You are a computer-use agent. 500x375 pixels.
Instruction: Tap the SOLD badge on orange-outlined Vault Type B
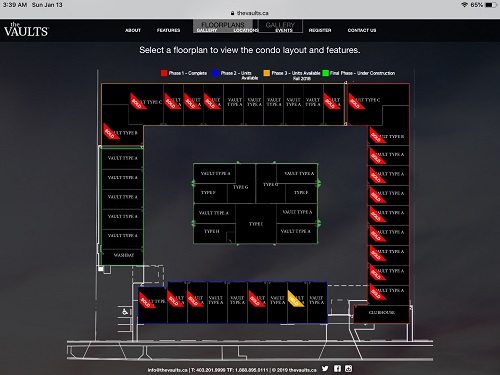(111, 131)
